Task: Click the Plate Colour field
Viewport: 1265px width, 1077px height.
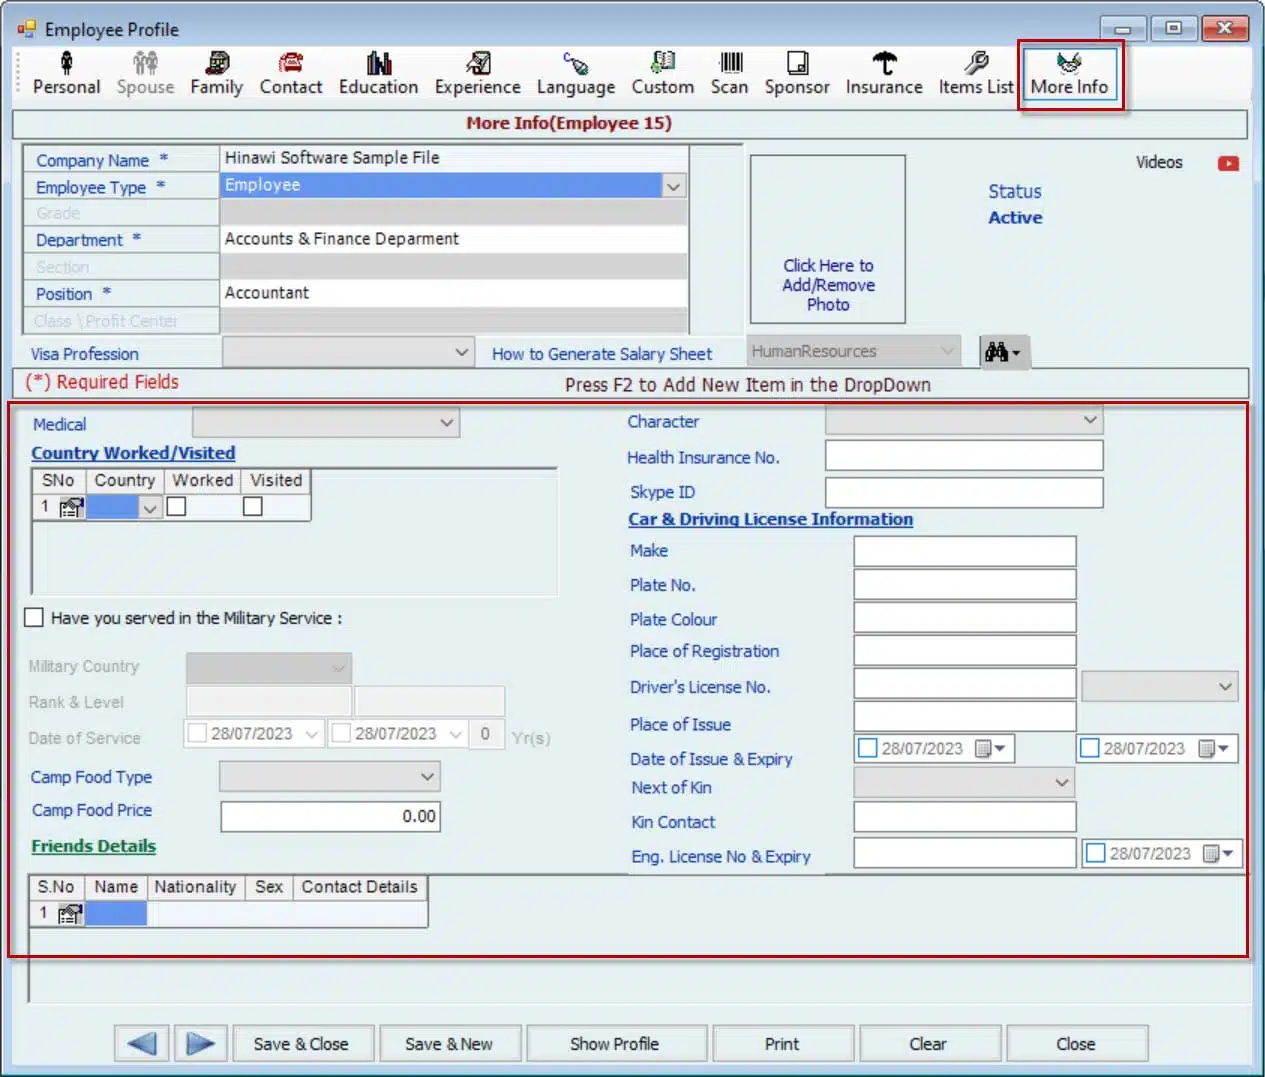Action: 965,617
